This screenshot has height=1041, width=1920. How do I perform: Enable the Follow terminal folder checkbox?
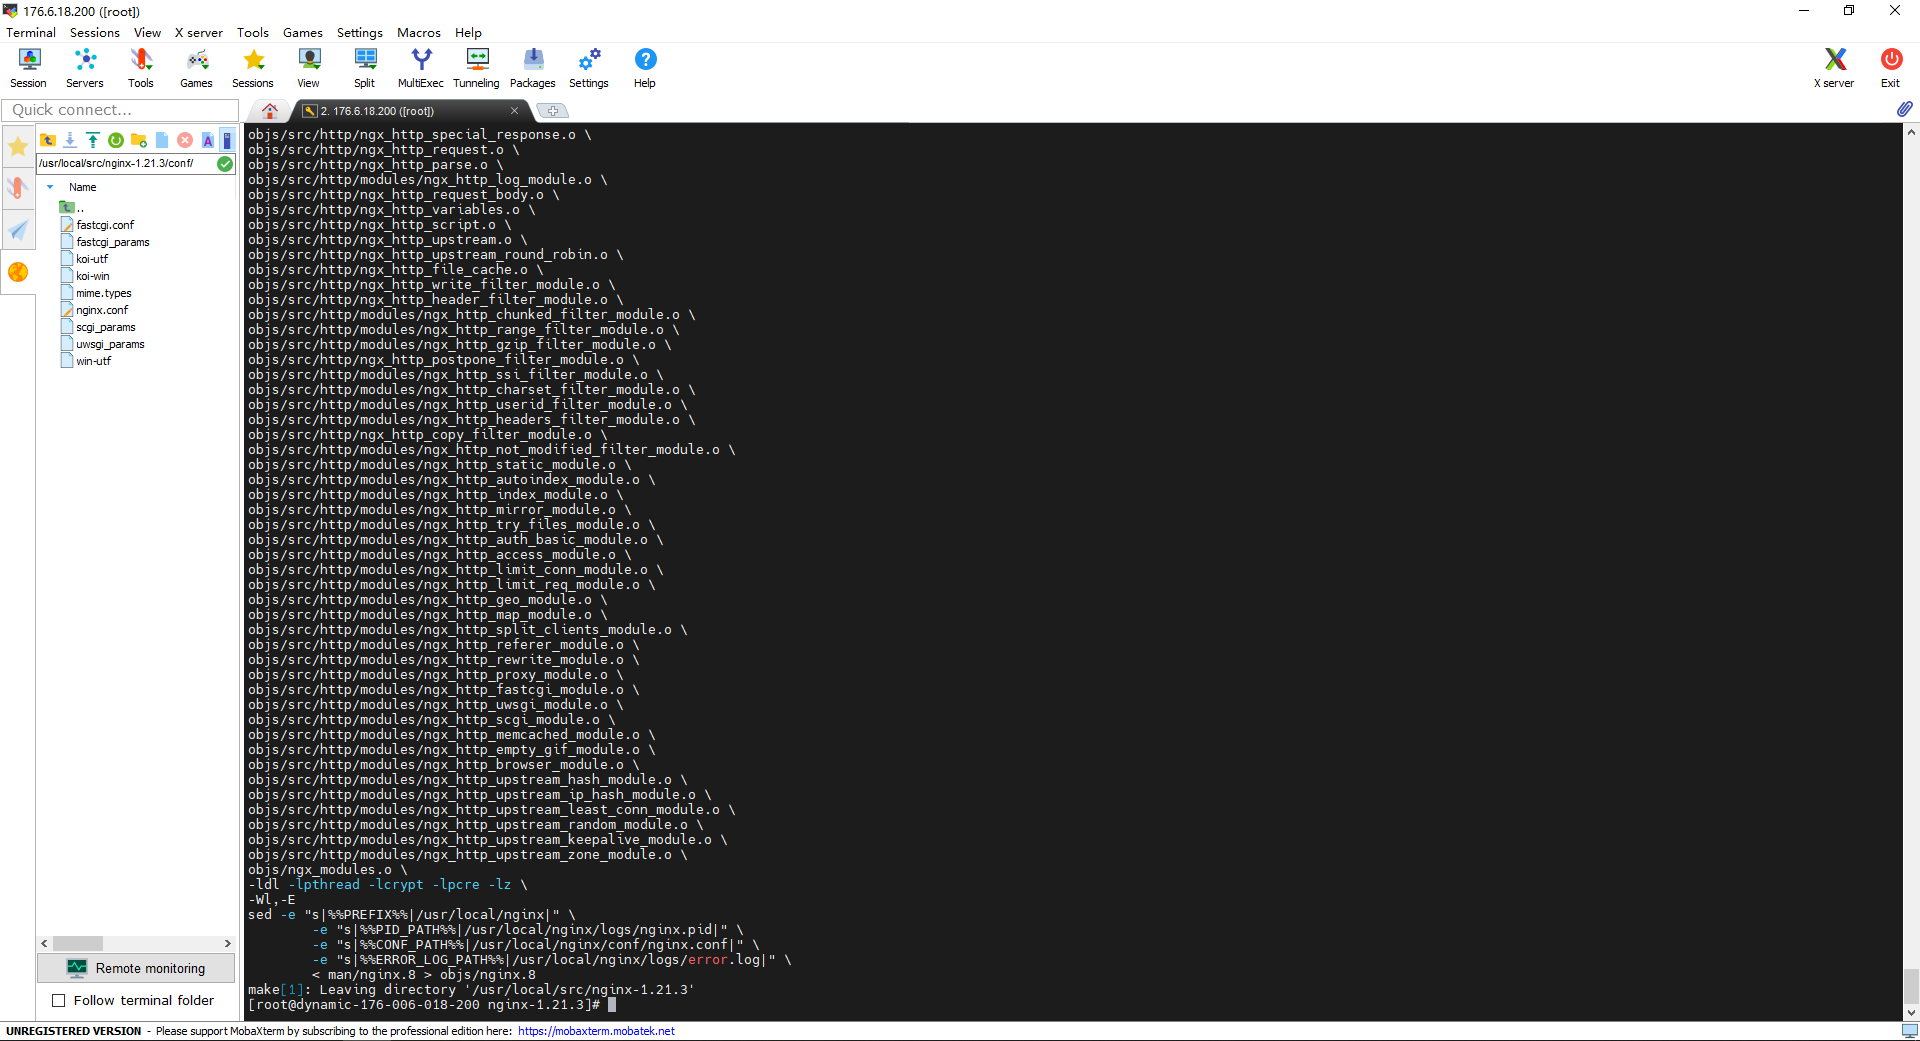tap(58, 1000)
